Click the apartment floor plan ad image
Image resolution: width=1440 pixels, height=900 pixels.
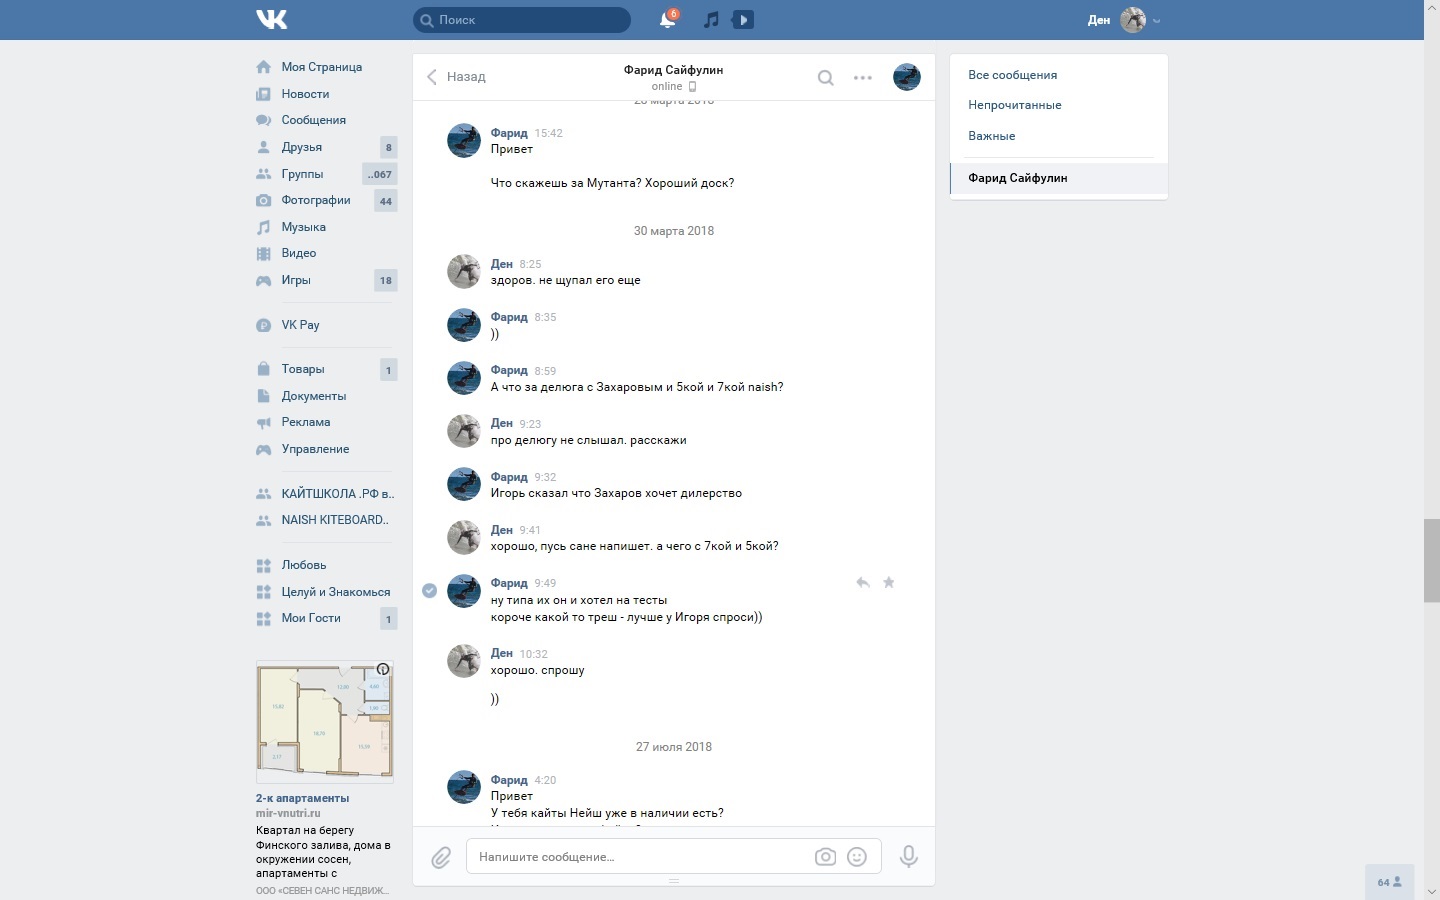(325, 721)
